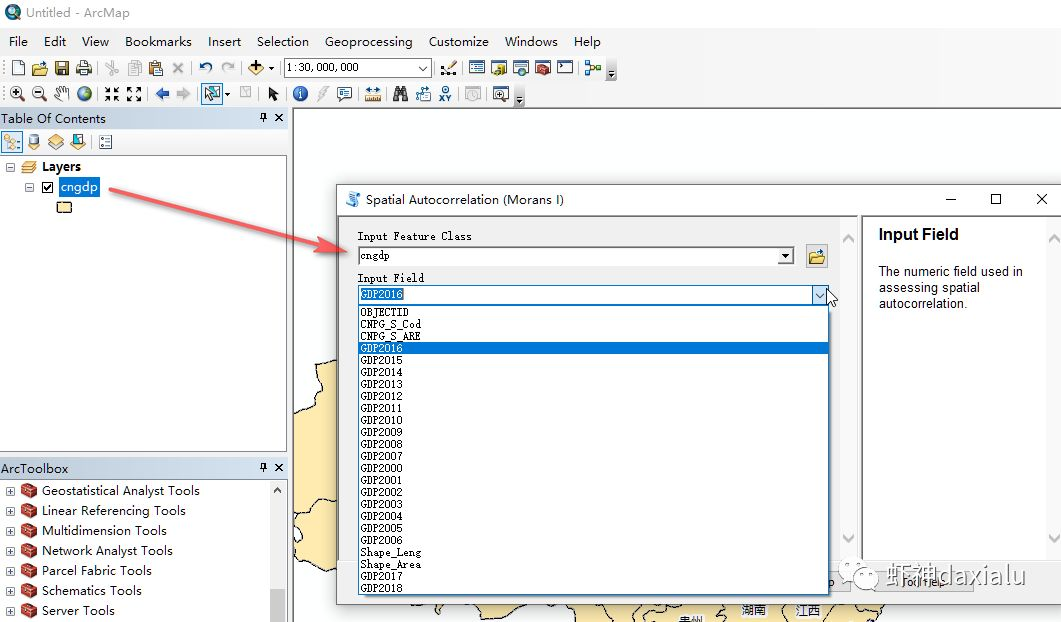Expand Geostatistical Analyst Tools
The width and height of the screenshot is (1061, 622).
click(x=10, y=491)
